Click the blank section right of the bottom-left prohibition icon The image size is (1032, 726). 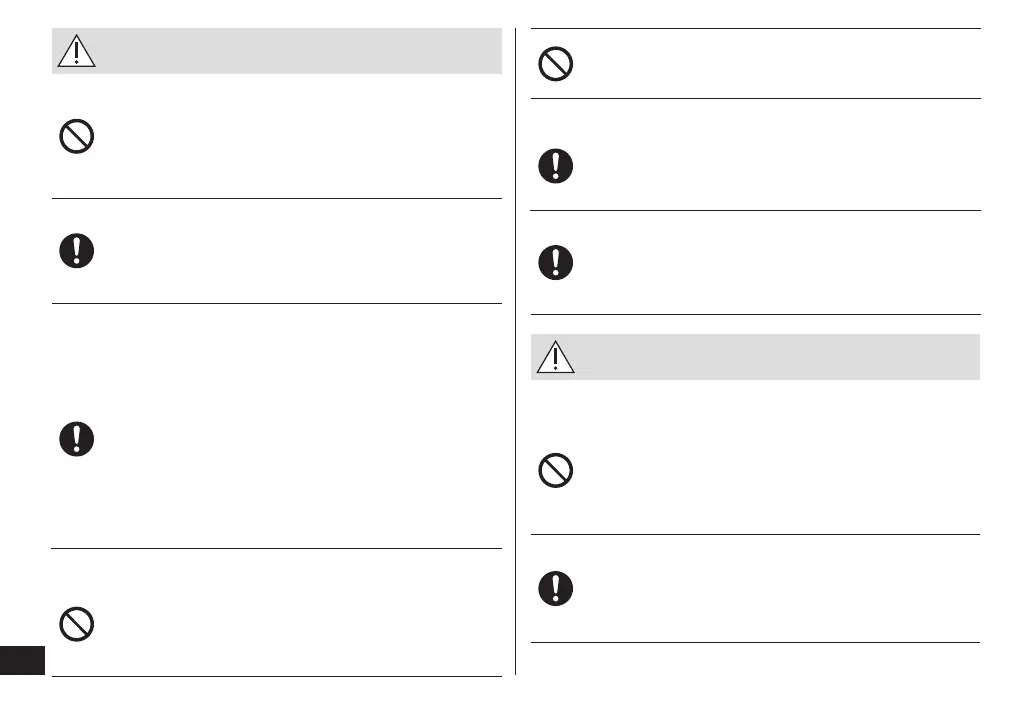(x=300, y=625)
